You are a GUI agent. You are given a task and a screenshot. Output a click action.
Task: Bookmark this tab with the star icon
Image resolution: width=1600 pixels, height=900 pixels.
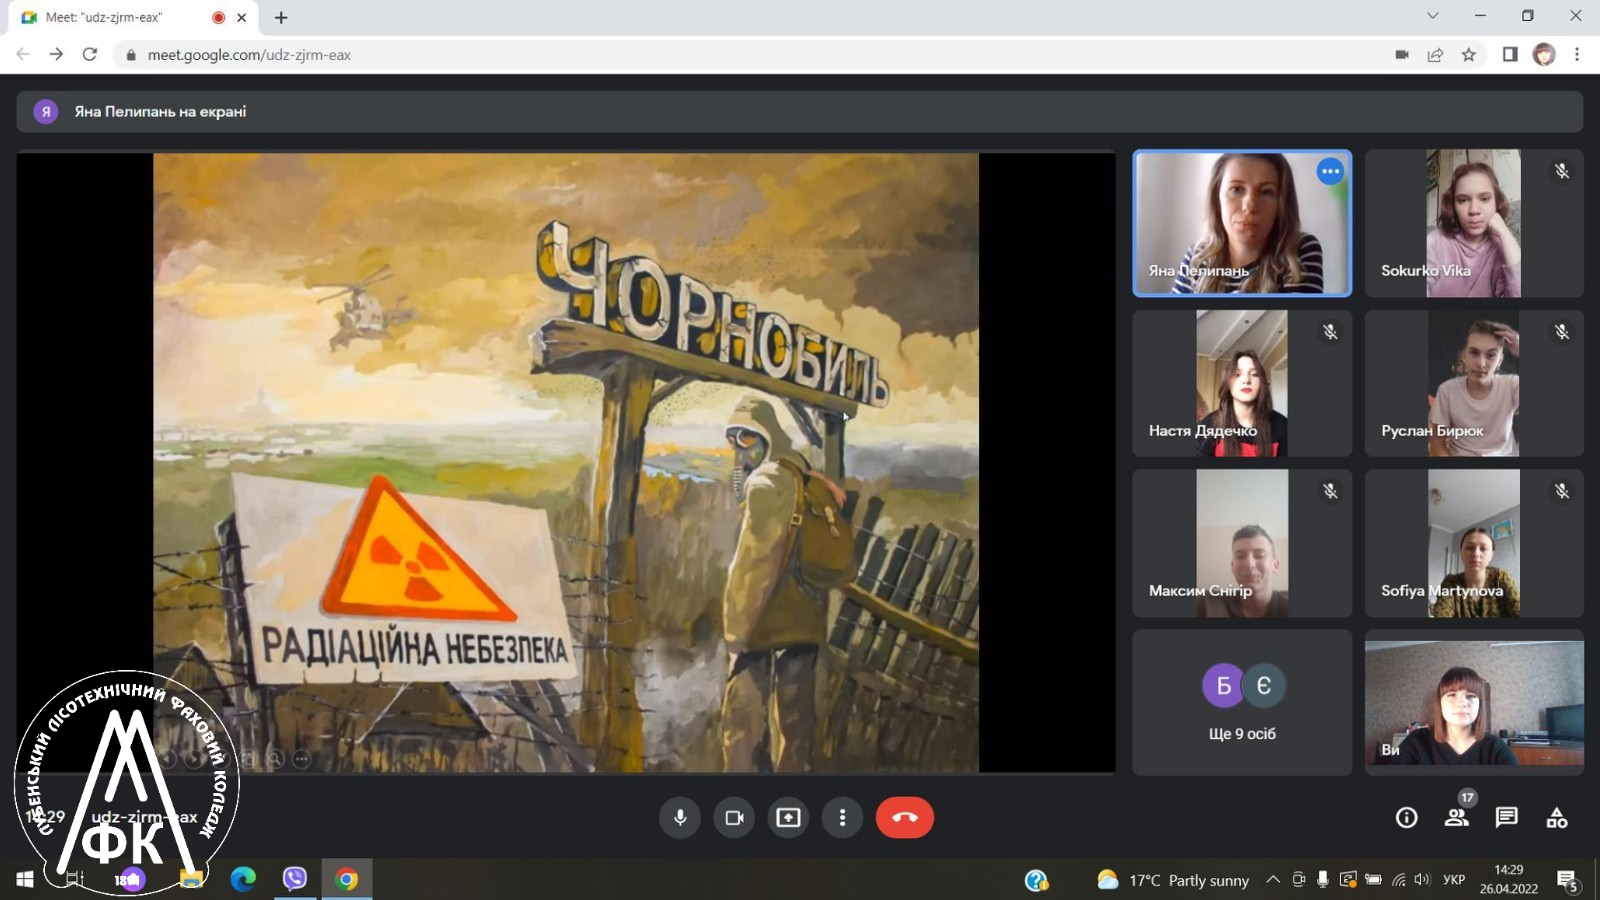[1468, 55]
